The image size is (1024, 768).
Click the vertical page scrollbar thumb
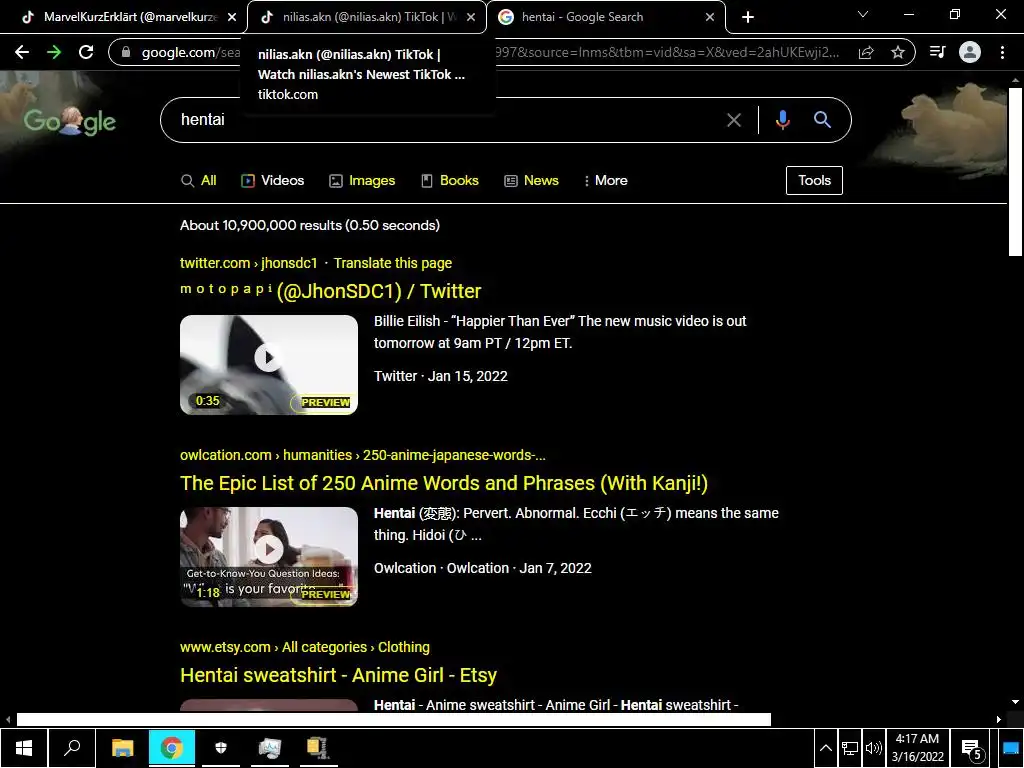click(1015, 172)
